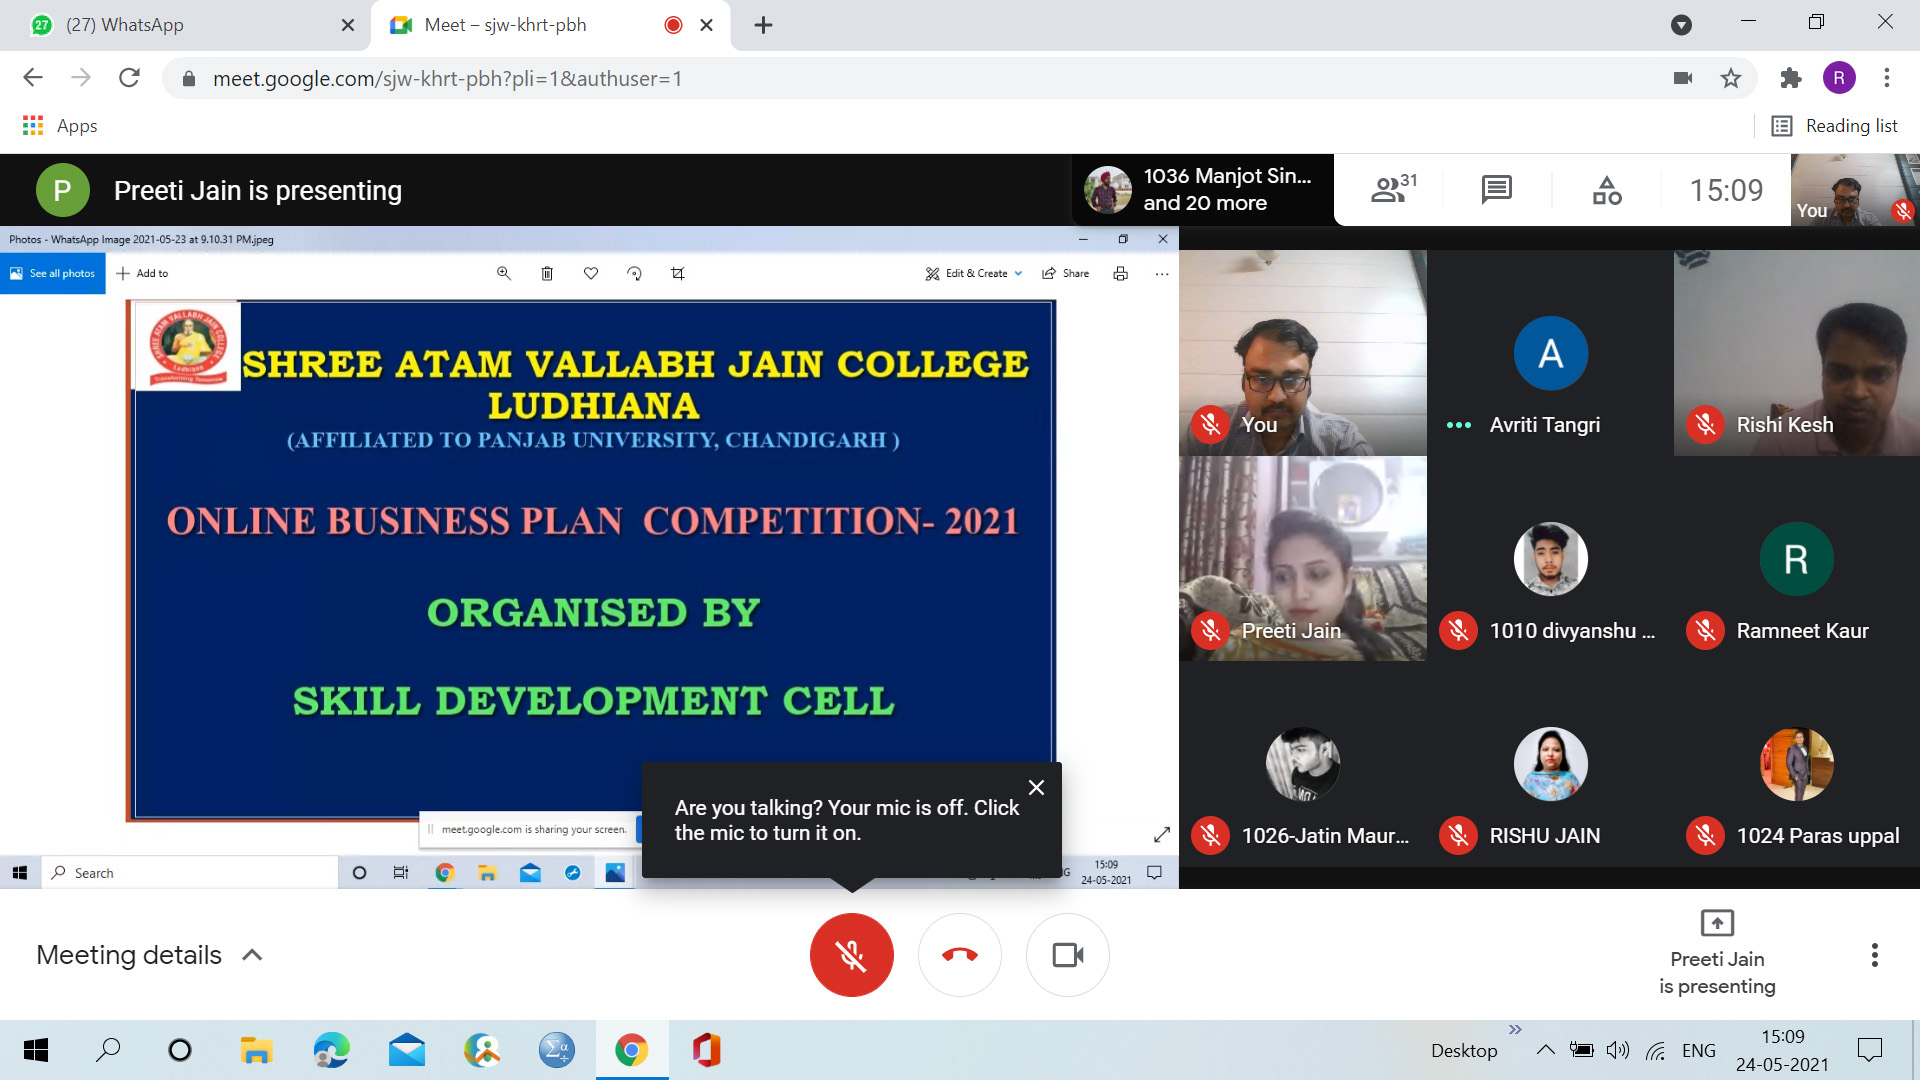1920x1080 pixels.
Task: Open the meeting chat icon
Action: 1497,189
